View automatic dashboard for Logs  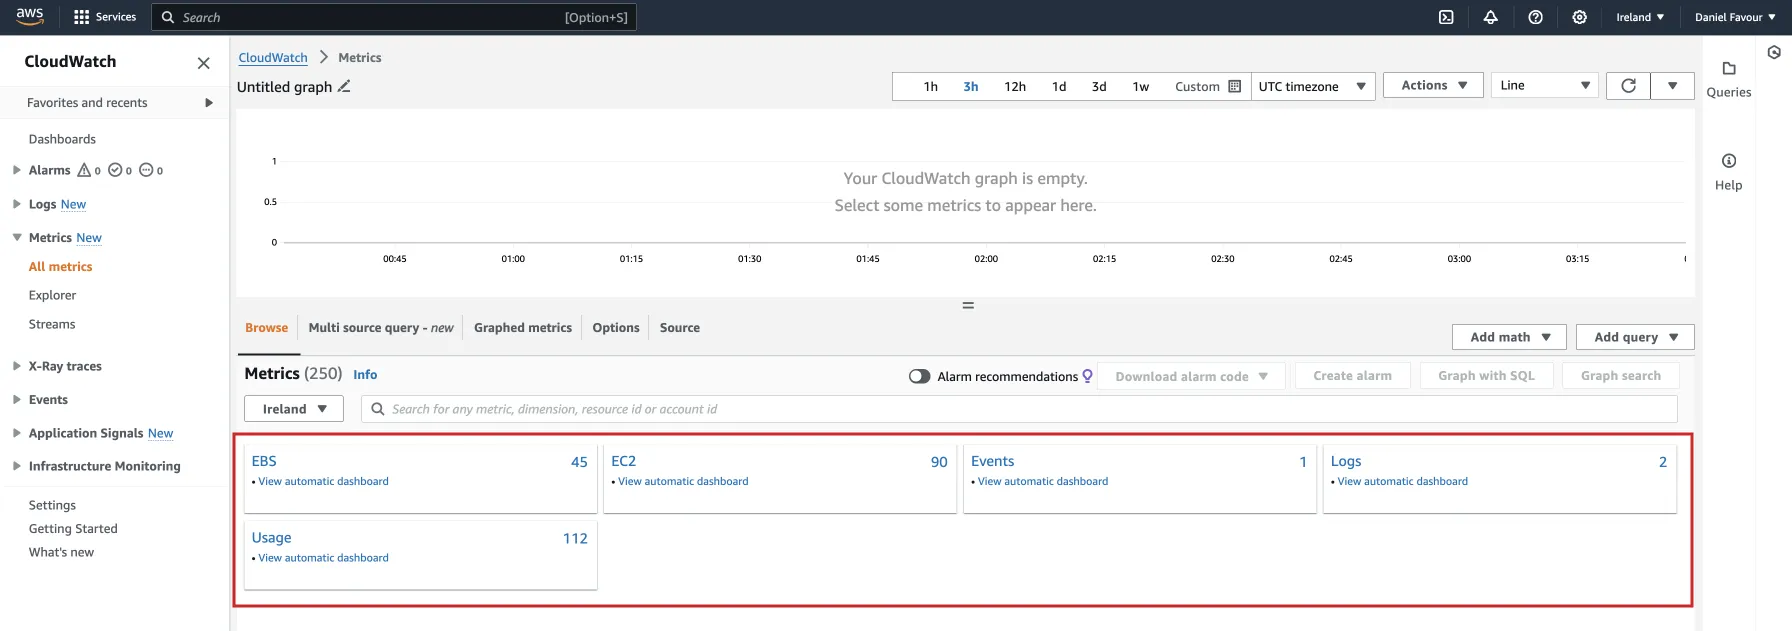tap(1403, 481)
